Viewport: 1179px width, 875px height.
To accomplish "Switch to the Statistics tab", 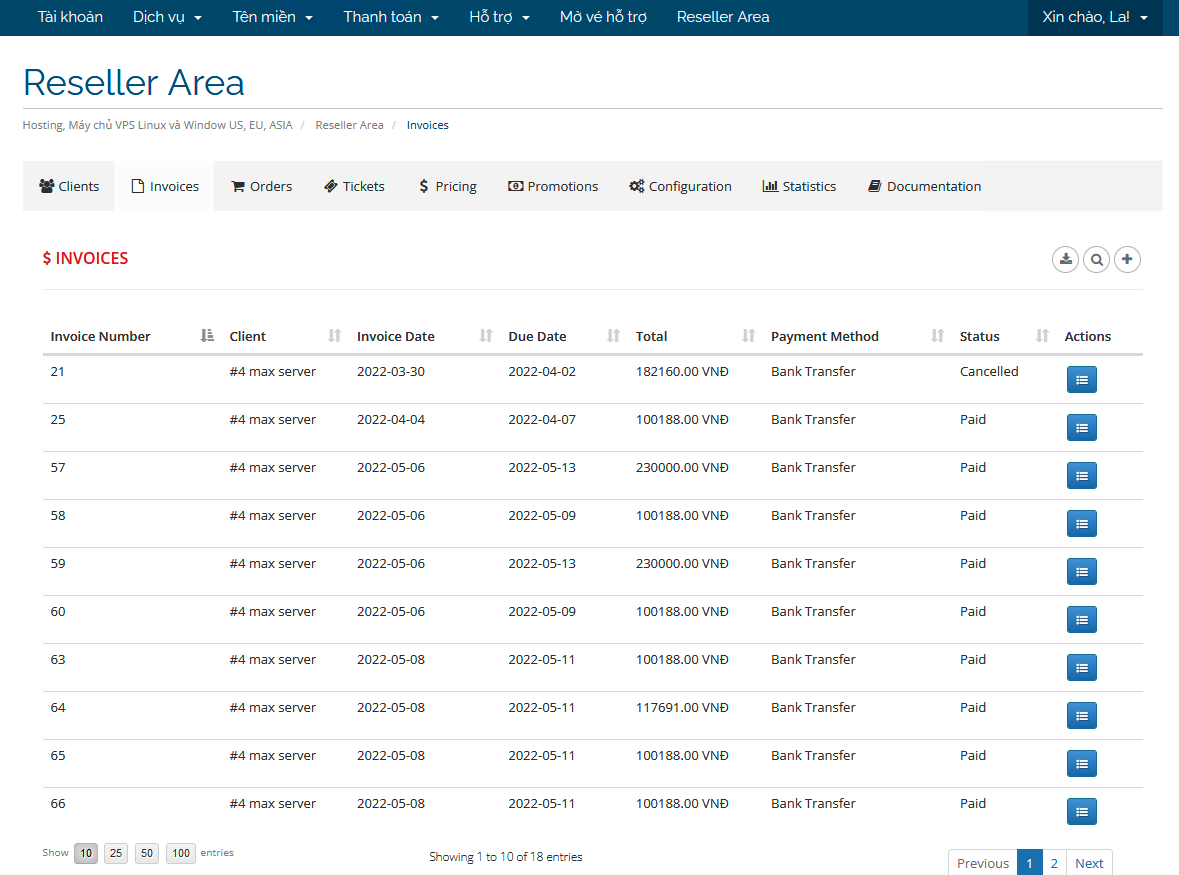I will point(799,186).
